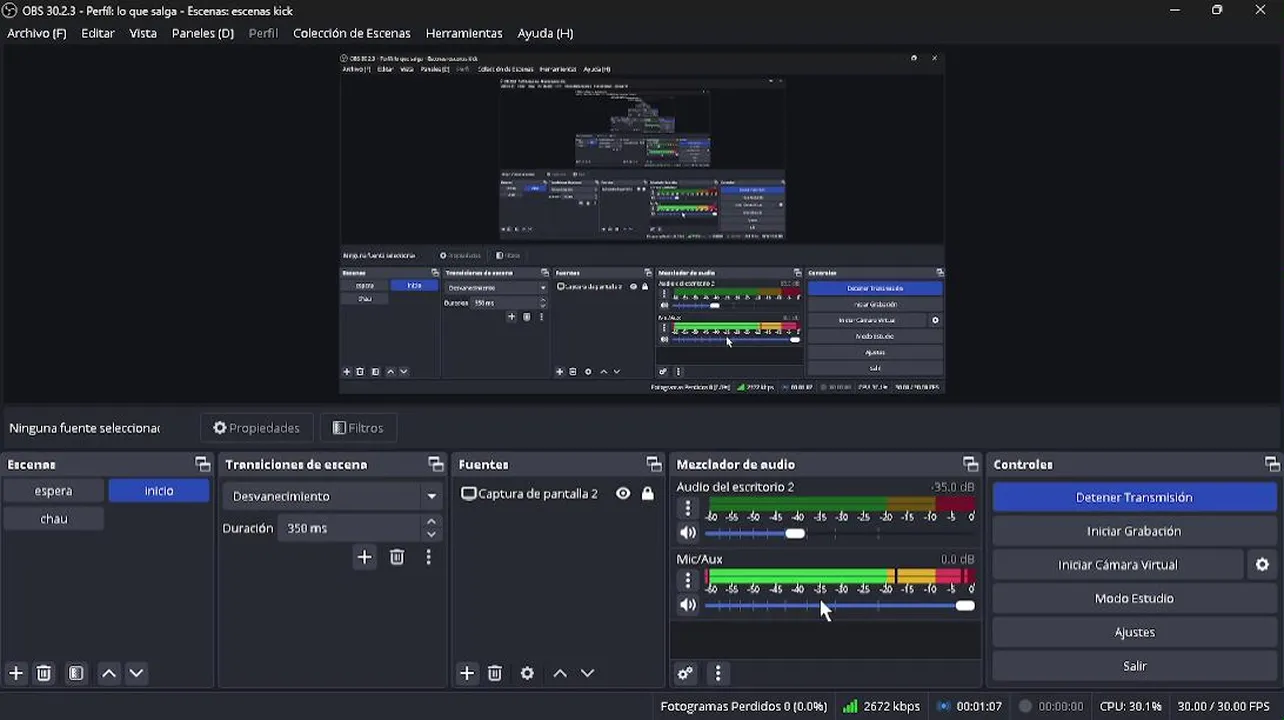Add a transition with plus icon
The height and width of the screenshot is (720, 1284).
coord(364,557)
